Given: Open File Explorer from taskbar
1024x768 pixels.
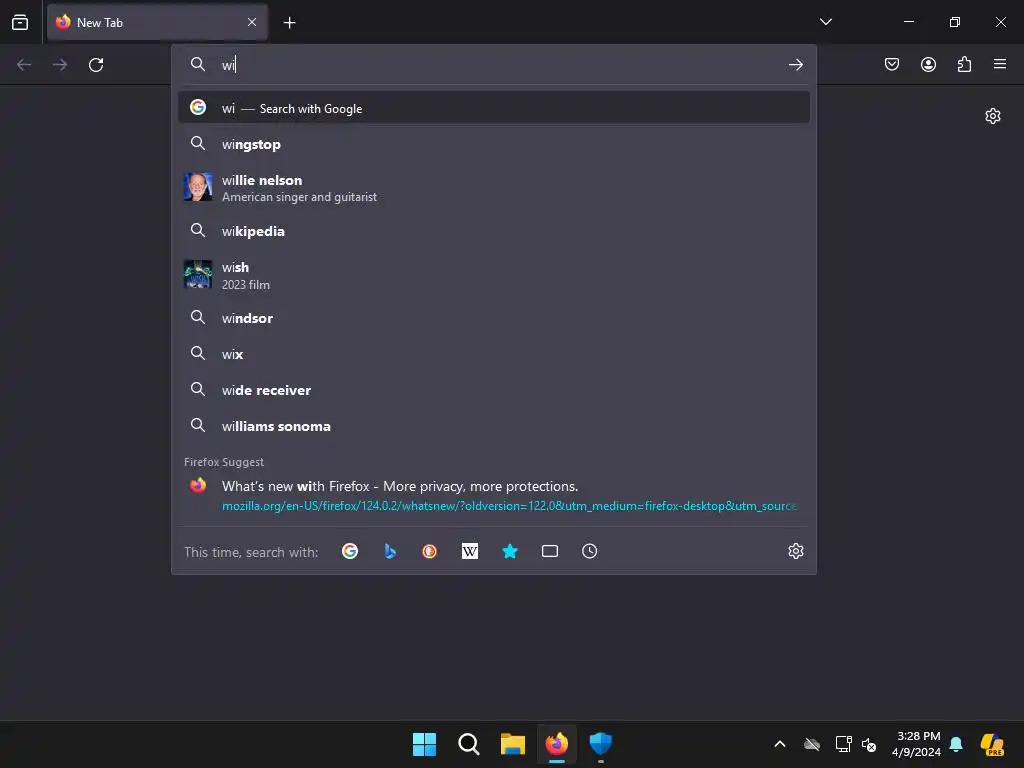Looking at the screenshot, I should pos(513,744).
